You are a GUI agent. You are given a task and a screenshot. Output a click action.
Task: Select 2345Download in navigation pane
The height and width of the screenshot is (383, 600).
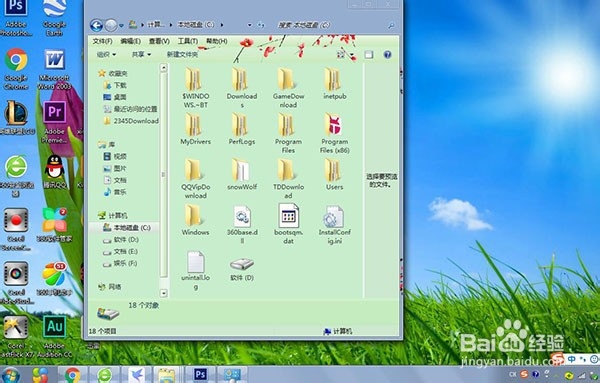[x=131, y=121]
